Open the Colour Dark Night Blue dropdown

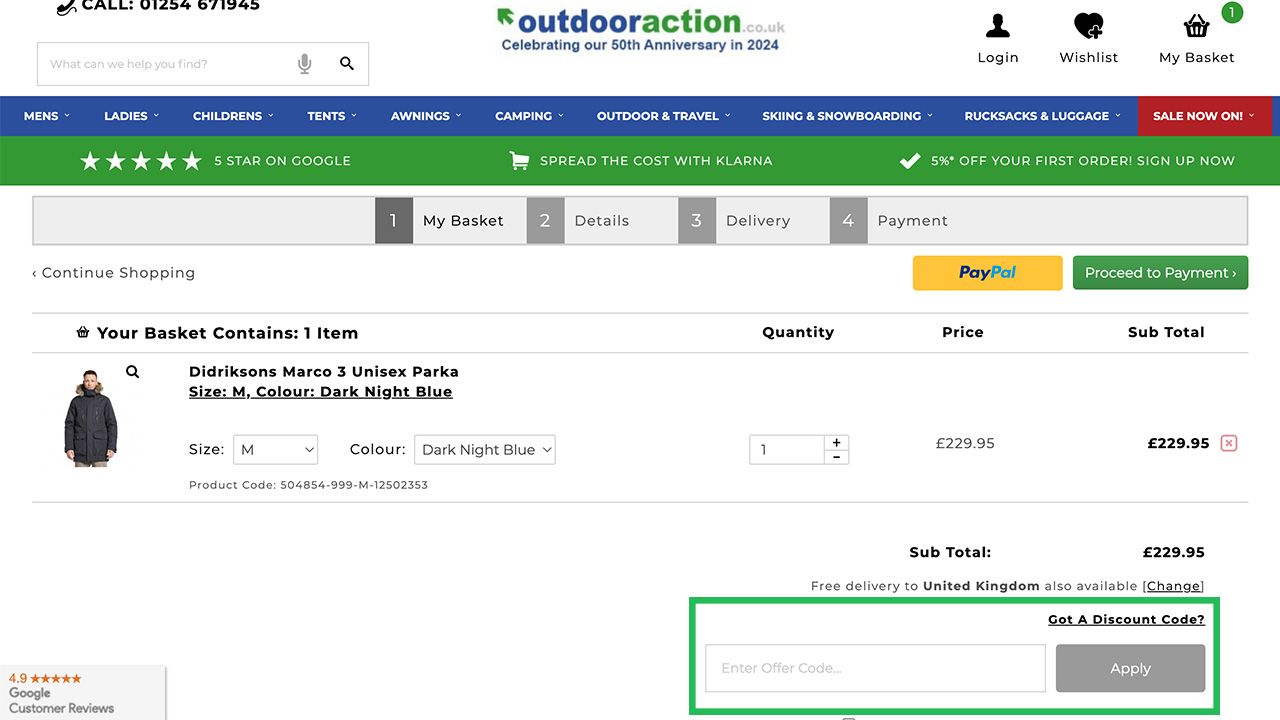tap(485, 450)
